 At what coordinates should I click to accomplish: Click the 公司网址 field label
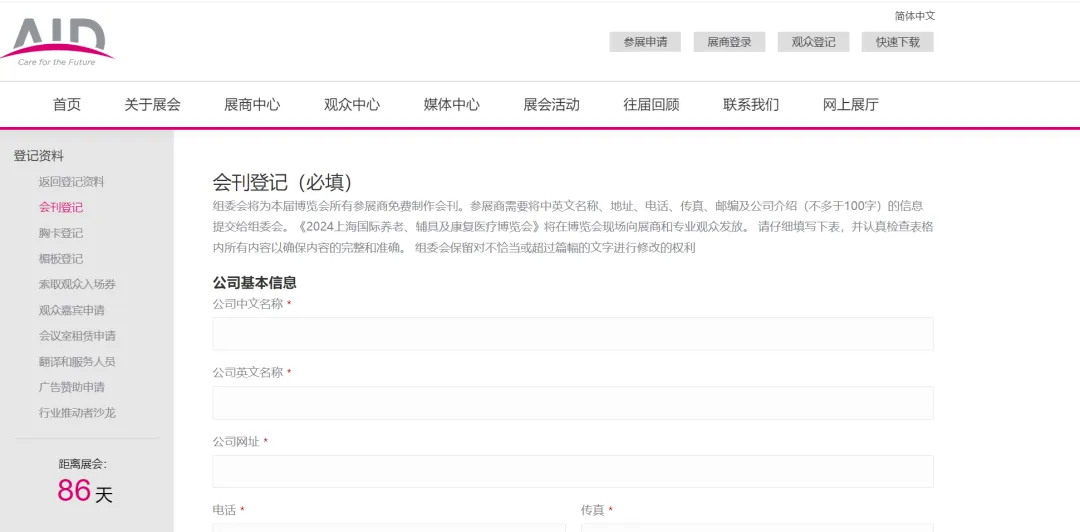click(236, 442)
